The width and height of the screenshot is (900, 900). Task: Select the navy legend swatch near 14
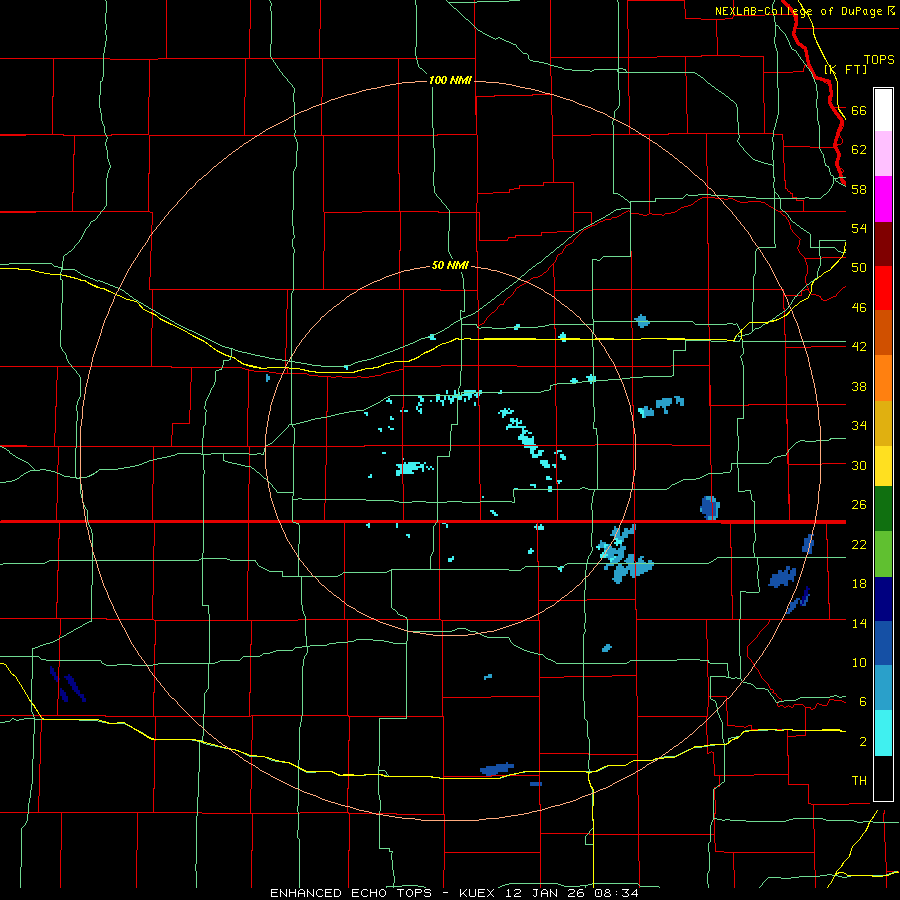[883, 599]
